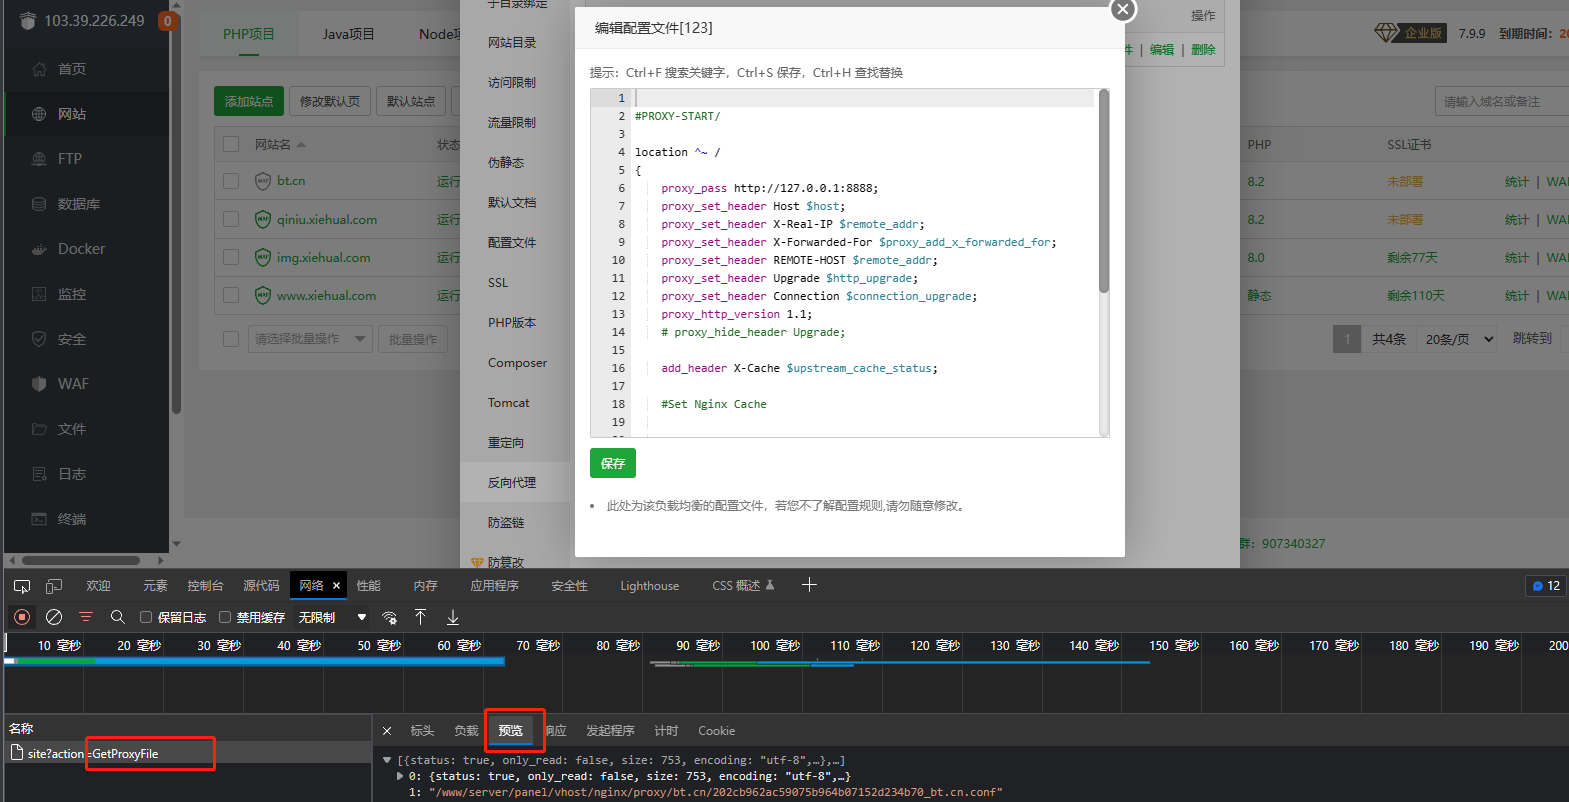Switch to the Java项目 tab
The height and width of the screenshot is (802, 1569).
click(x=348, y=34)
